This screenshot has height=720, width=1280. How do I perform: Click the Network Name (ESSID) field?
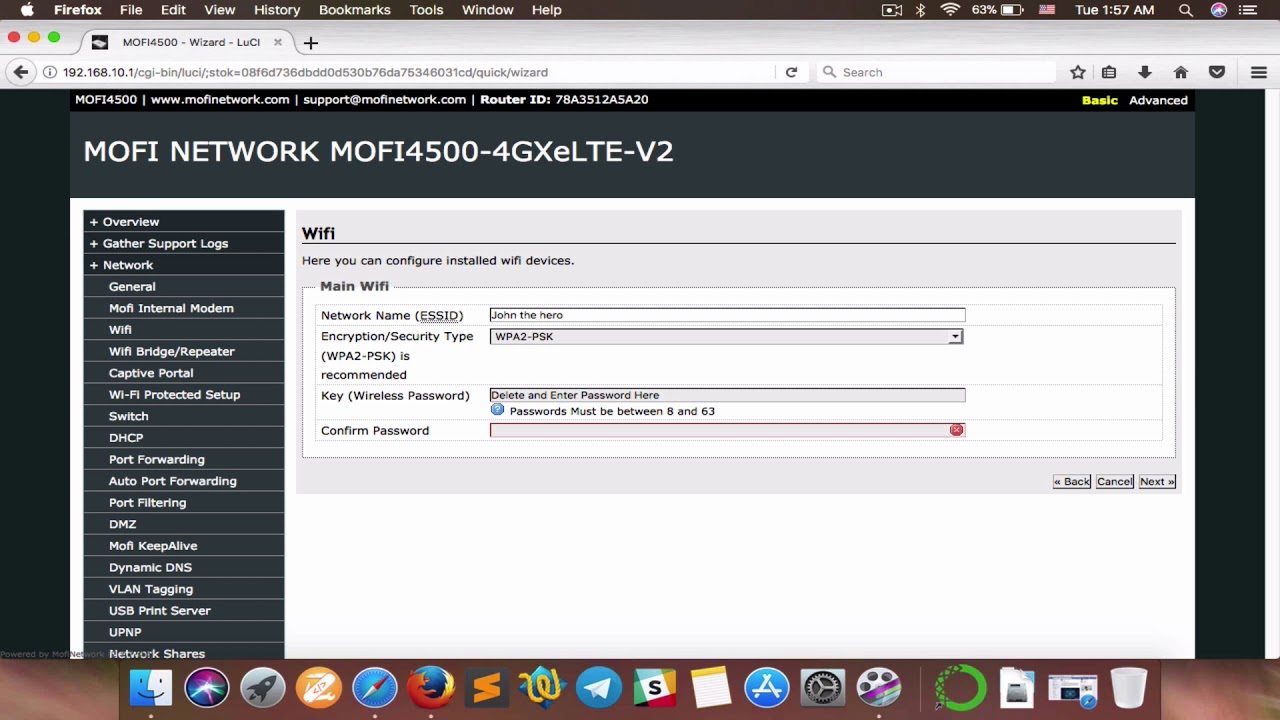(727, 315)
